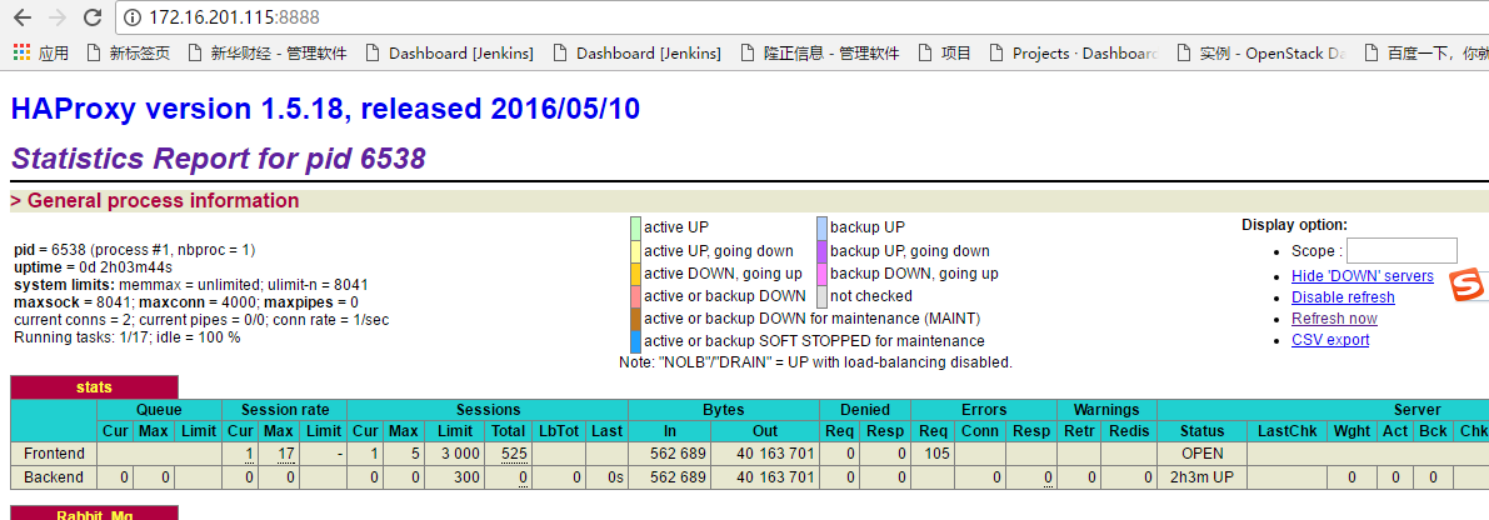Click the Backend status 2h3m UP cell
This screenshot has width=1489, height=520.
click(x=1202, y=477)
